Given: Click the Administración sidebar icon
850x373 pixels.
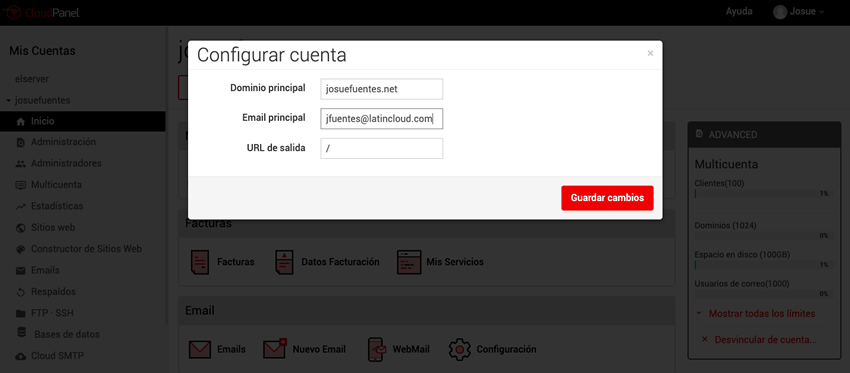Looking at the screenshot, I should pos(21,143).
